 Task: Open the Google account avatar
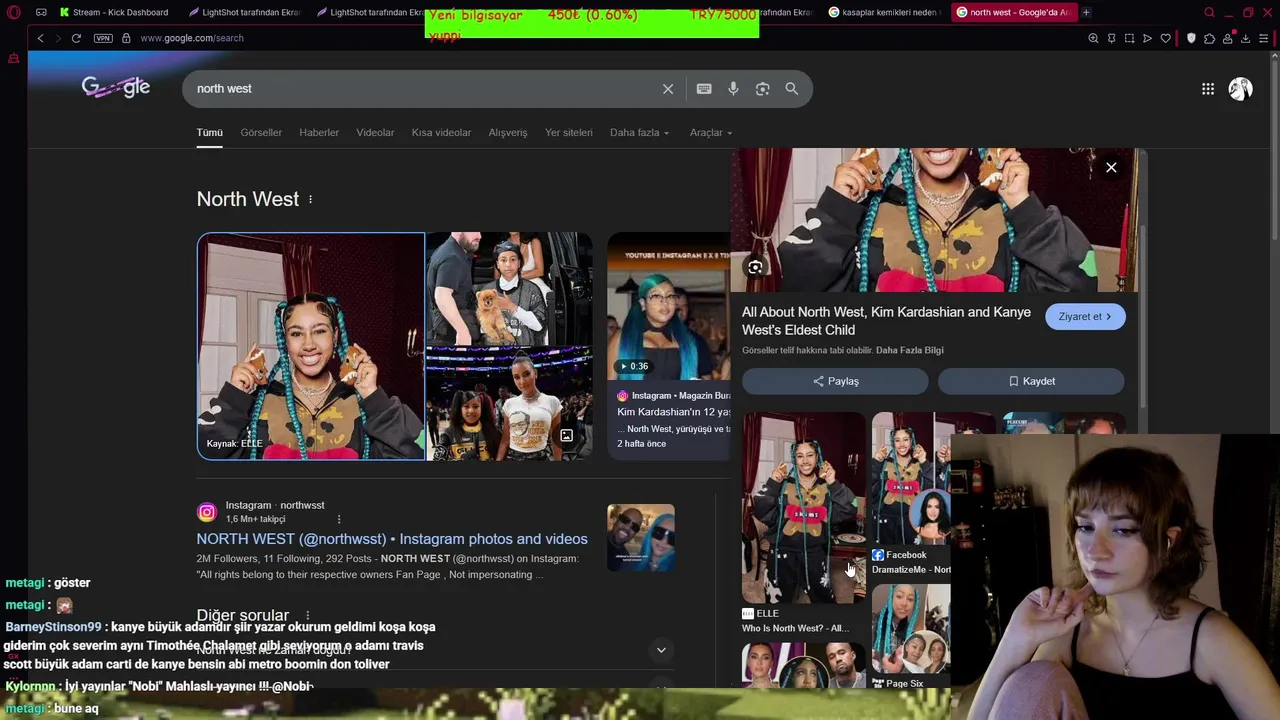(x=1241, y=89)
